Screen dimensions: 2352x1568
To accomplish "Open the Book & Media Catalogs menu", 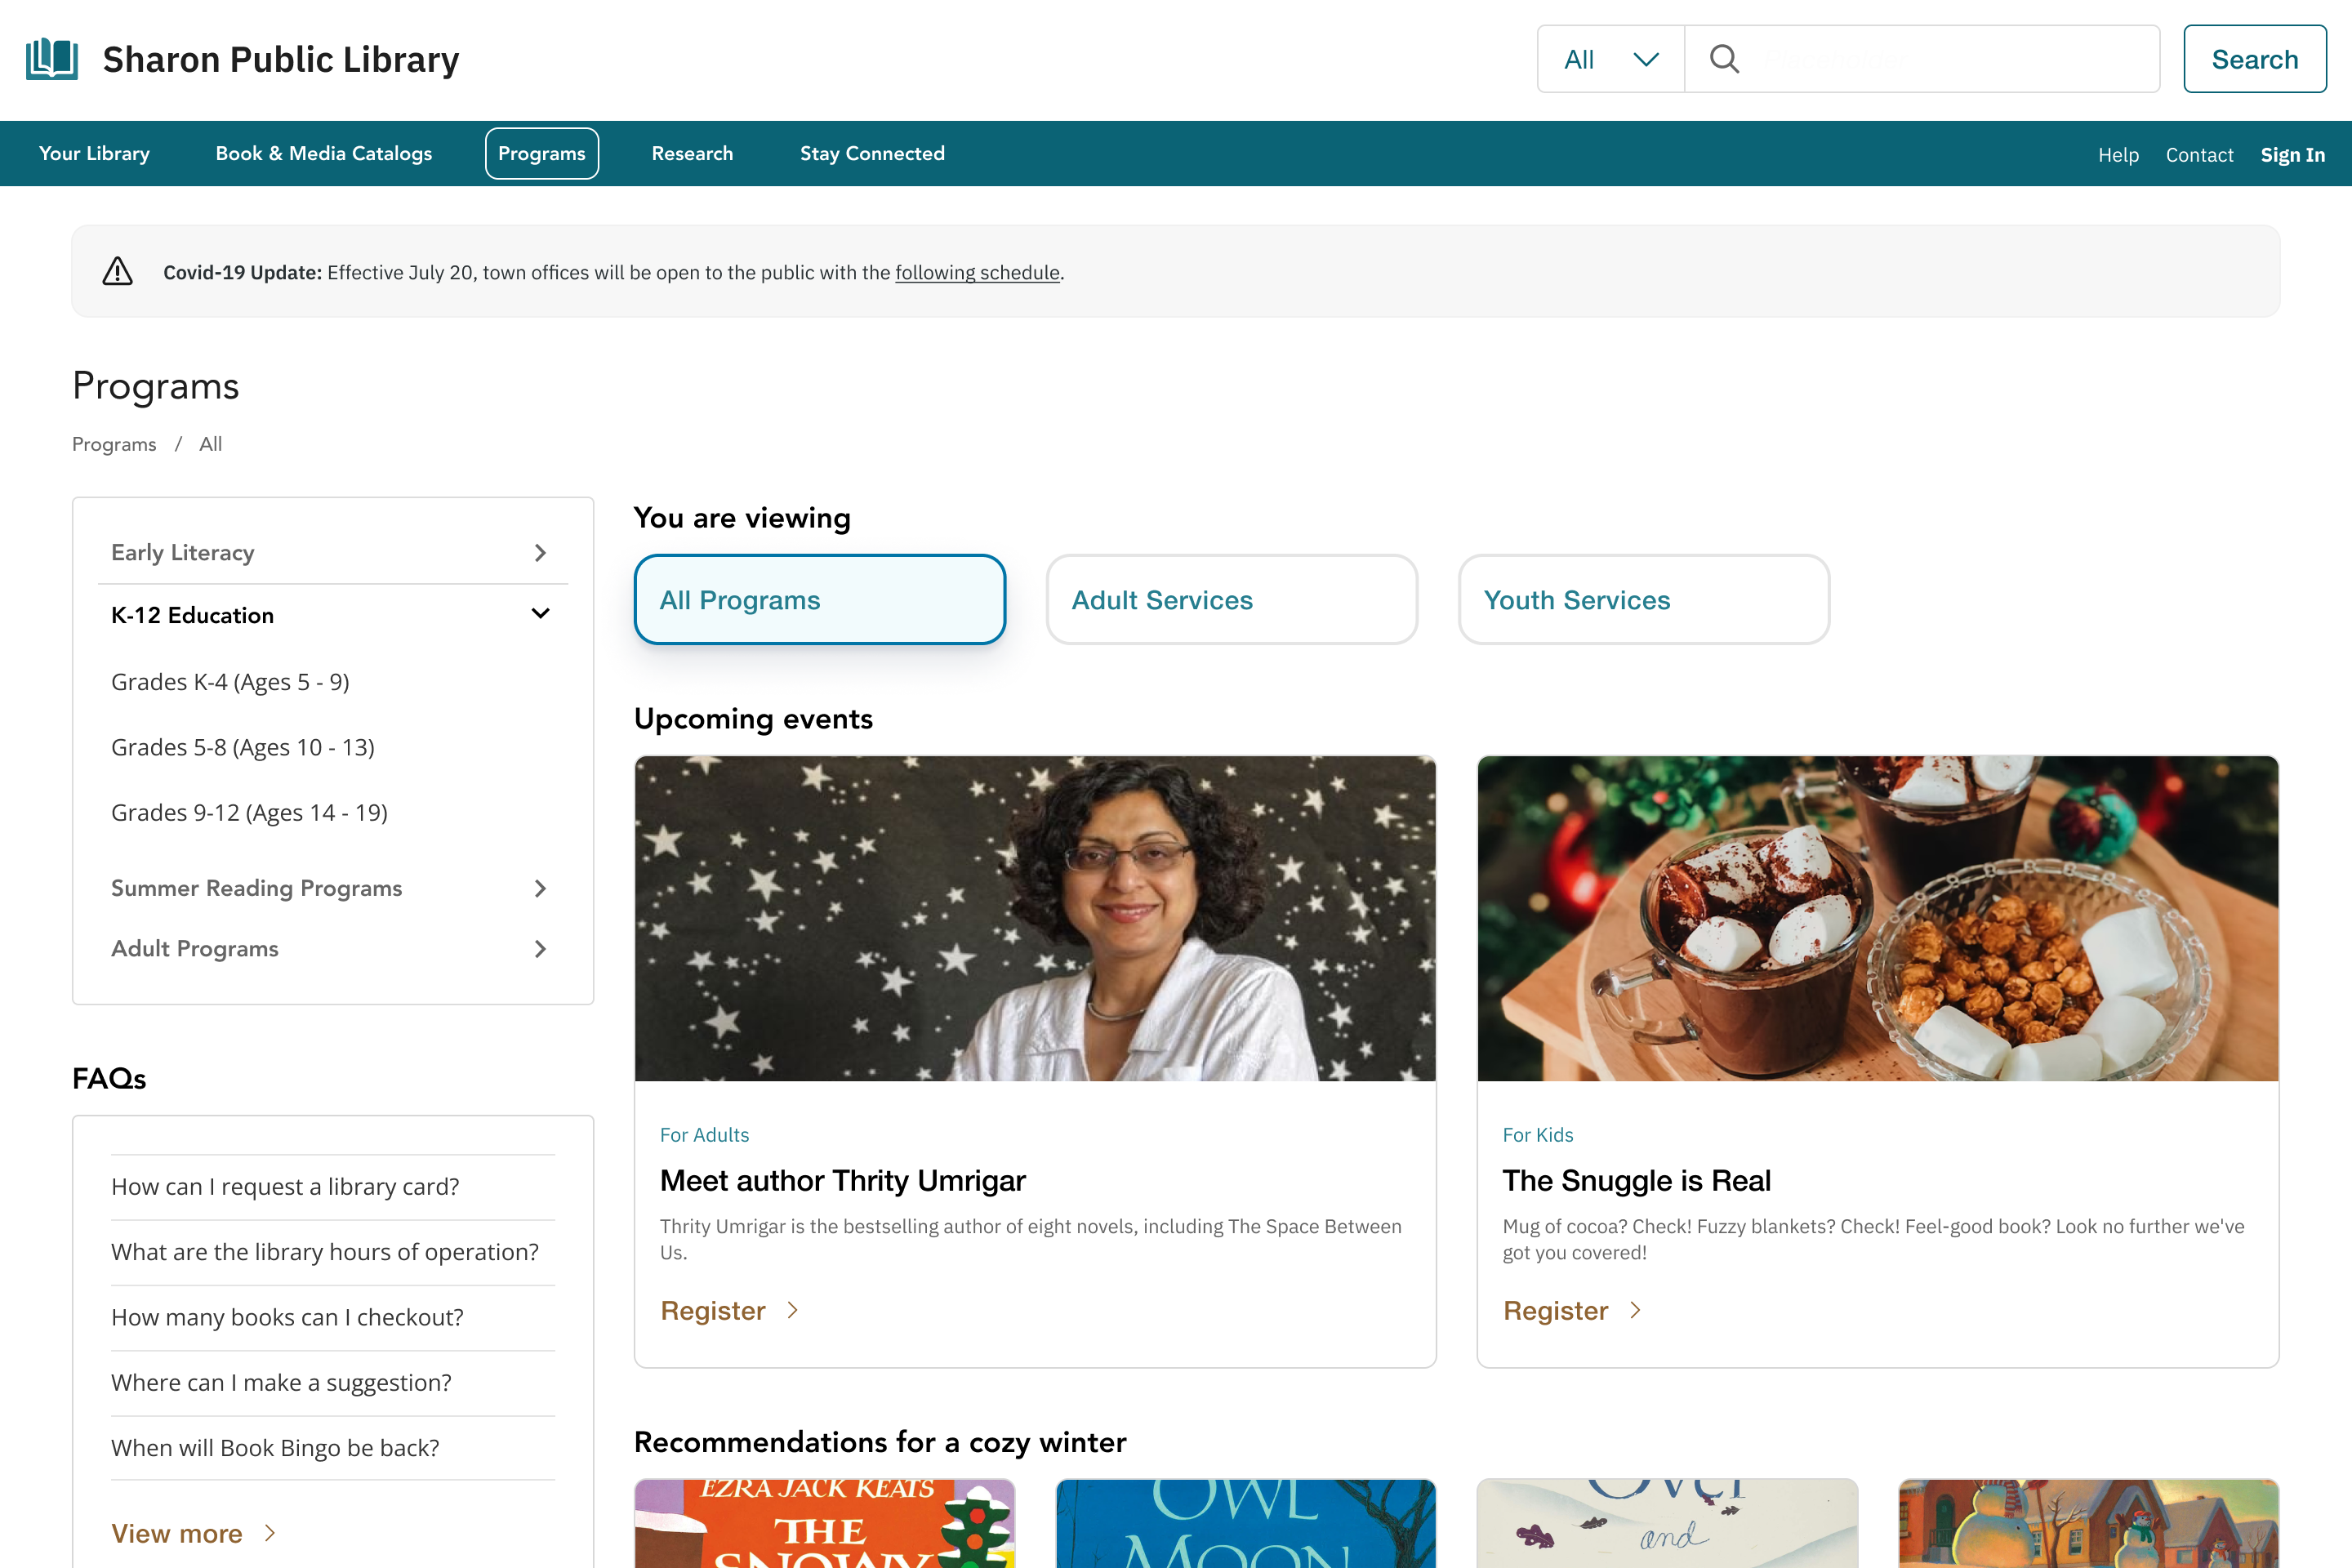I will tap(324, 153).
